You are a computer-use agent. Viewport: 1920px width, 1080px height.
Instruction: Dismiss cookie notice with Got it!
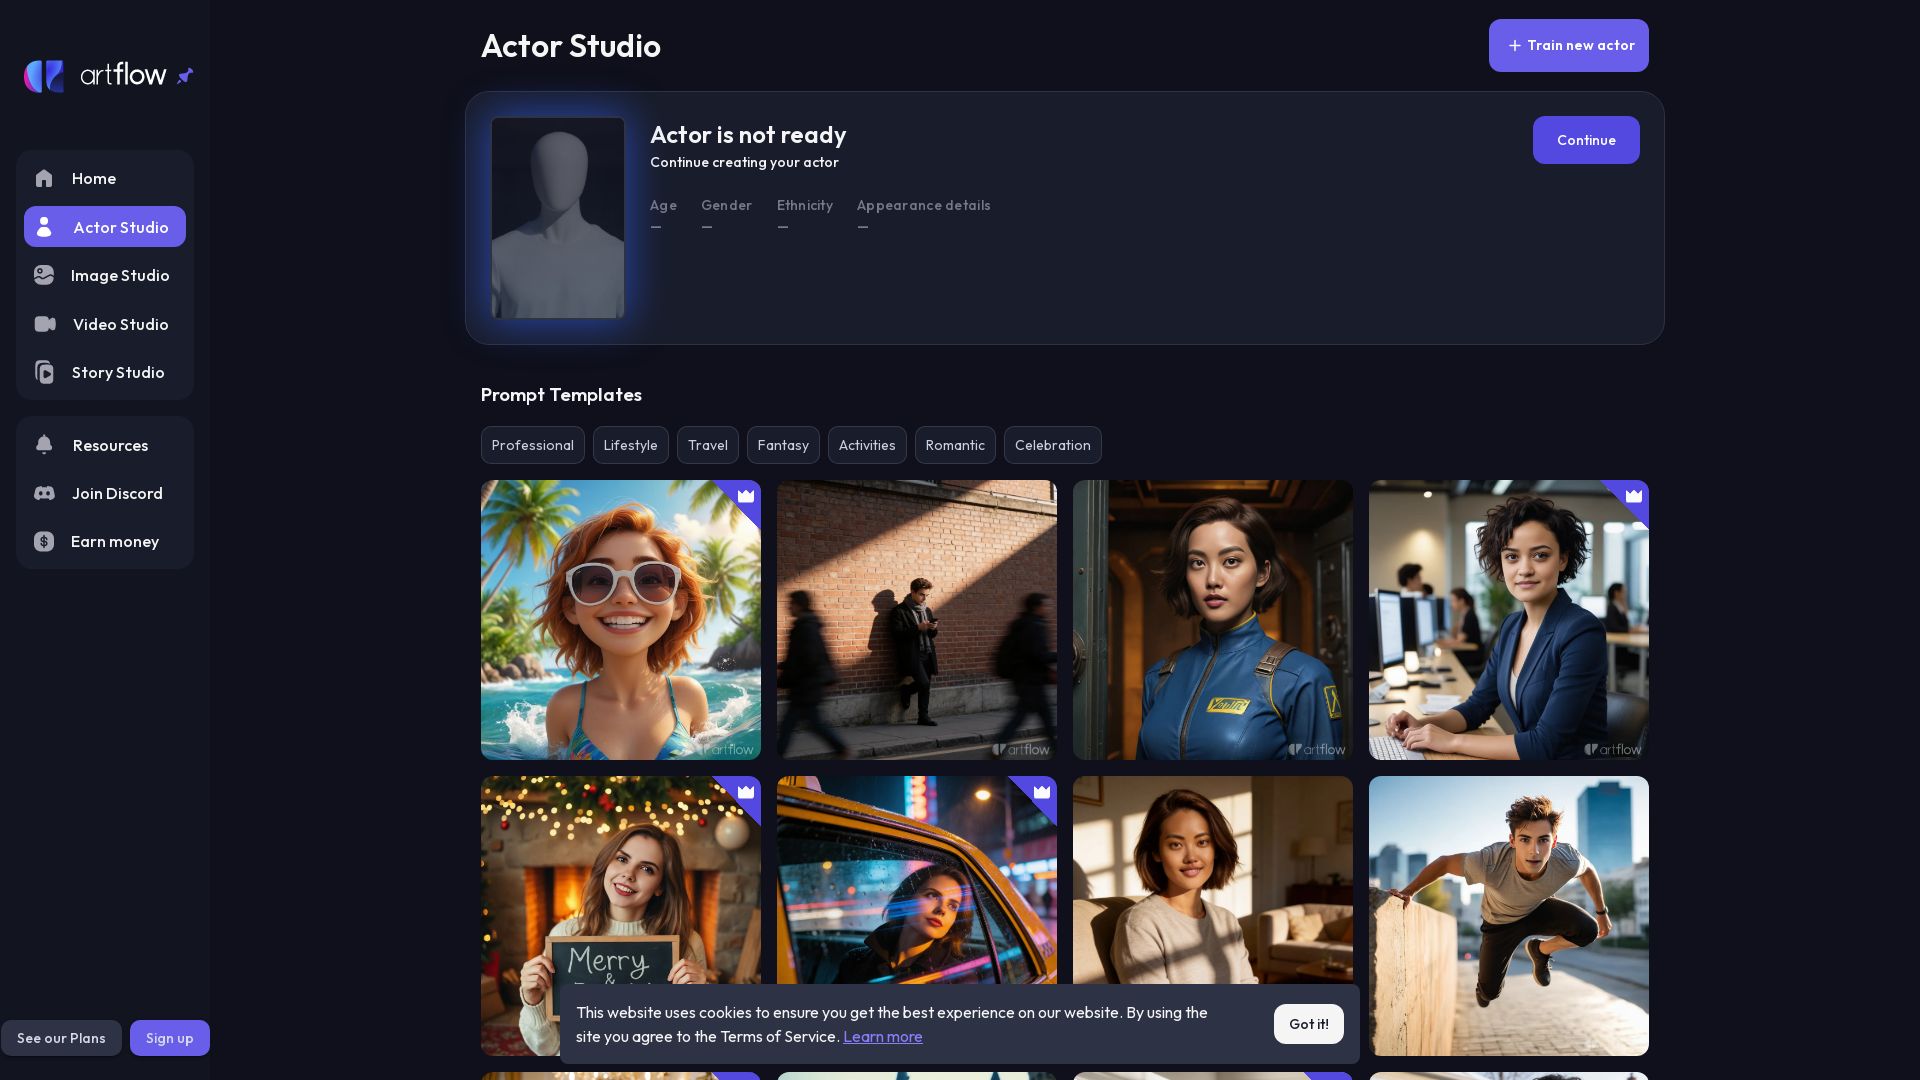(x=1308, y=1024)
